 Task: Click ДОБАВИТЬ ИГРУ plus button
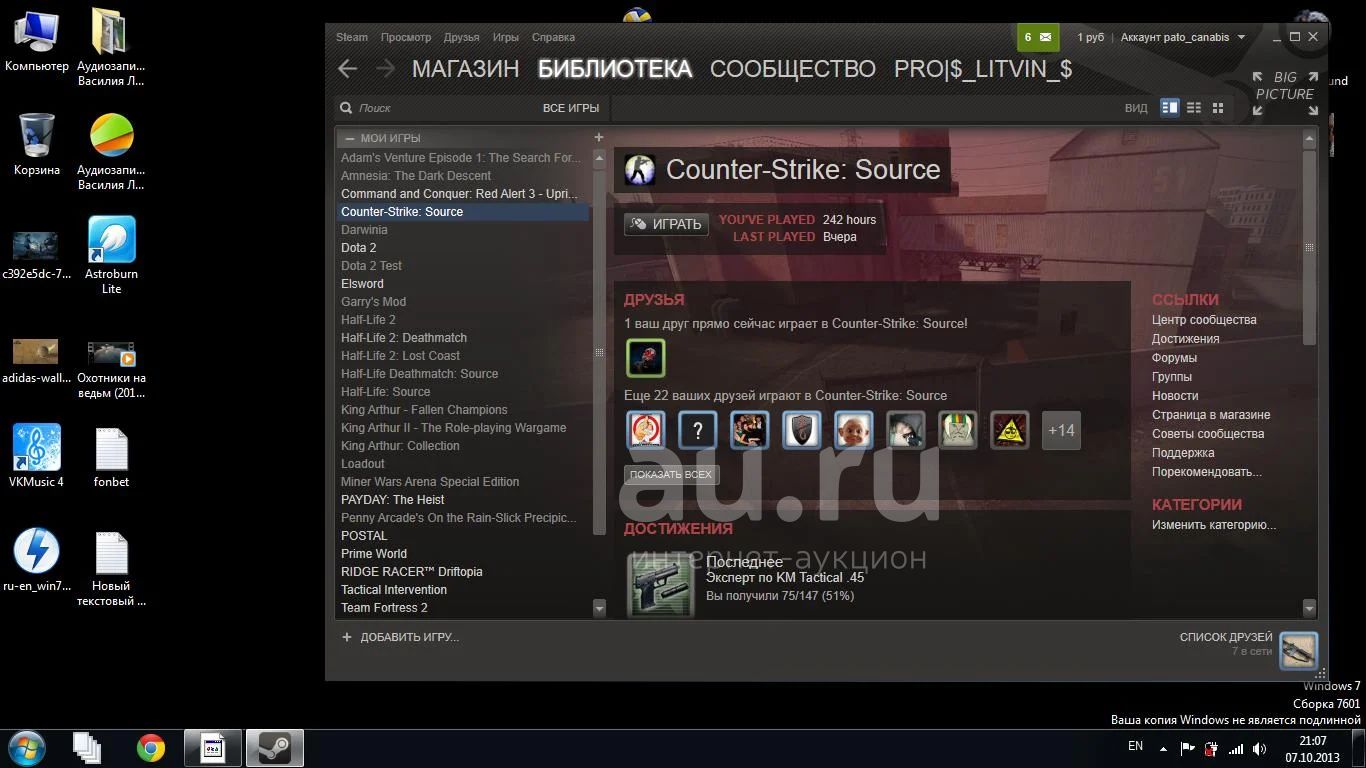point(400,637)
